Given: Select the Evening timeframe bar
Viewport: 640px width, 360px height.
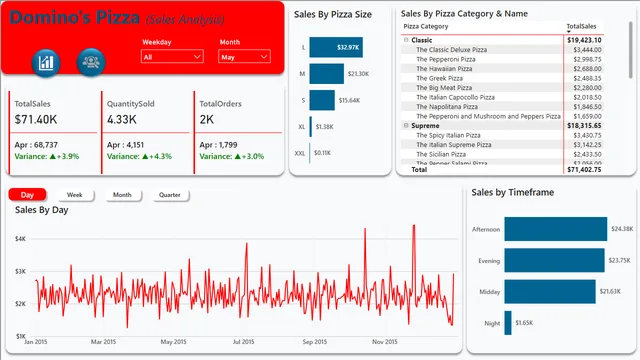Looking at the screenshot, I should [554, 260].
